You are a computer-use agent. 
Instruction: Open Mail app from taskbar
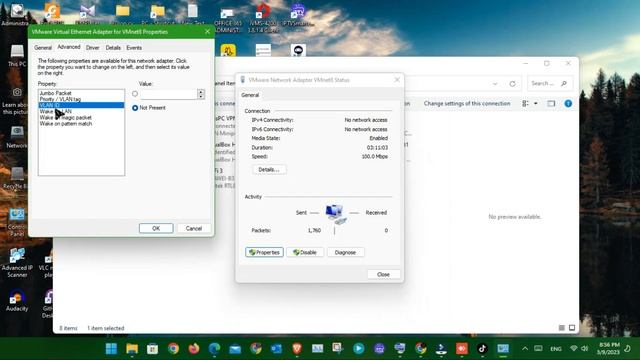point(235,349)
